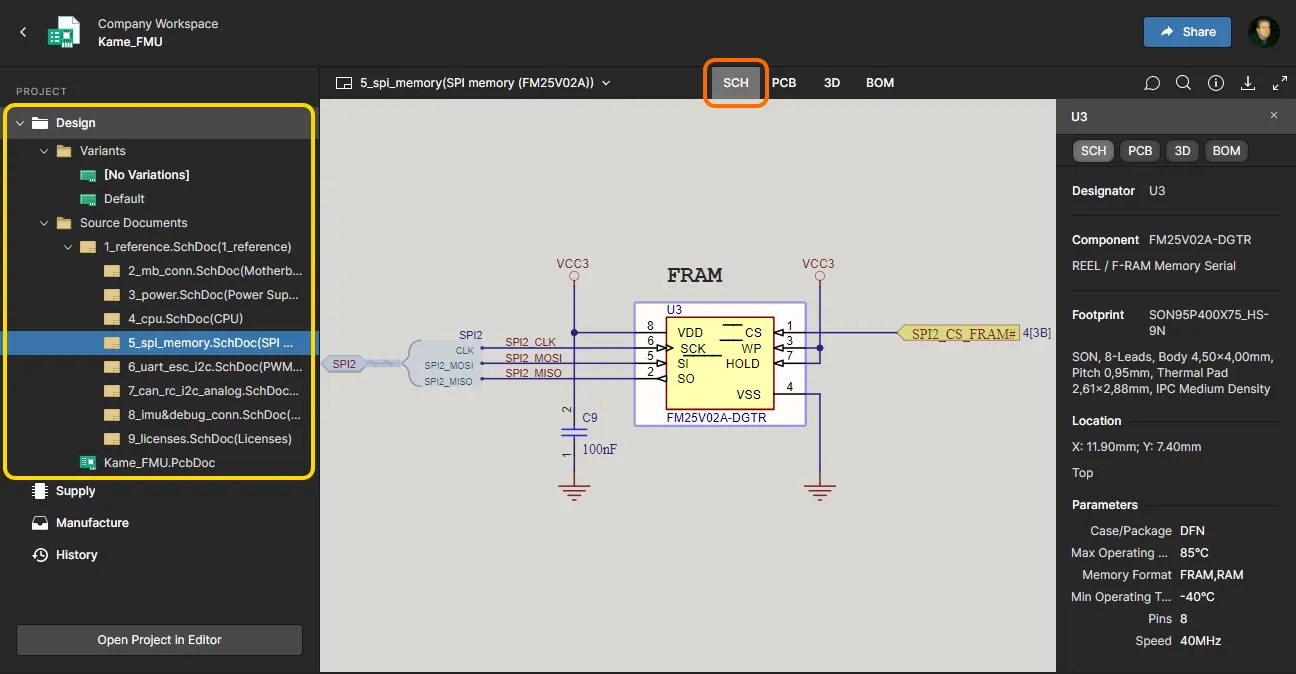This screenshot has width=1296, height=674.
Task: Click the Source Documents folder icon
Action: [64, 223]
